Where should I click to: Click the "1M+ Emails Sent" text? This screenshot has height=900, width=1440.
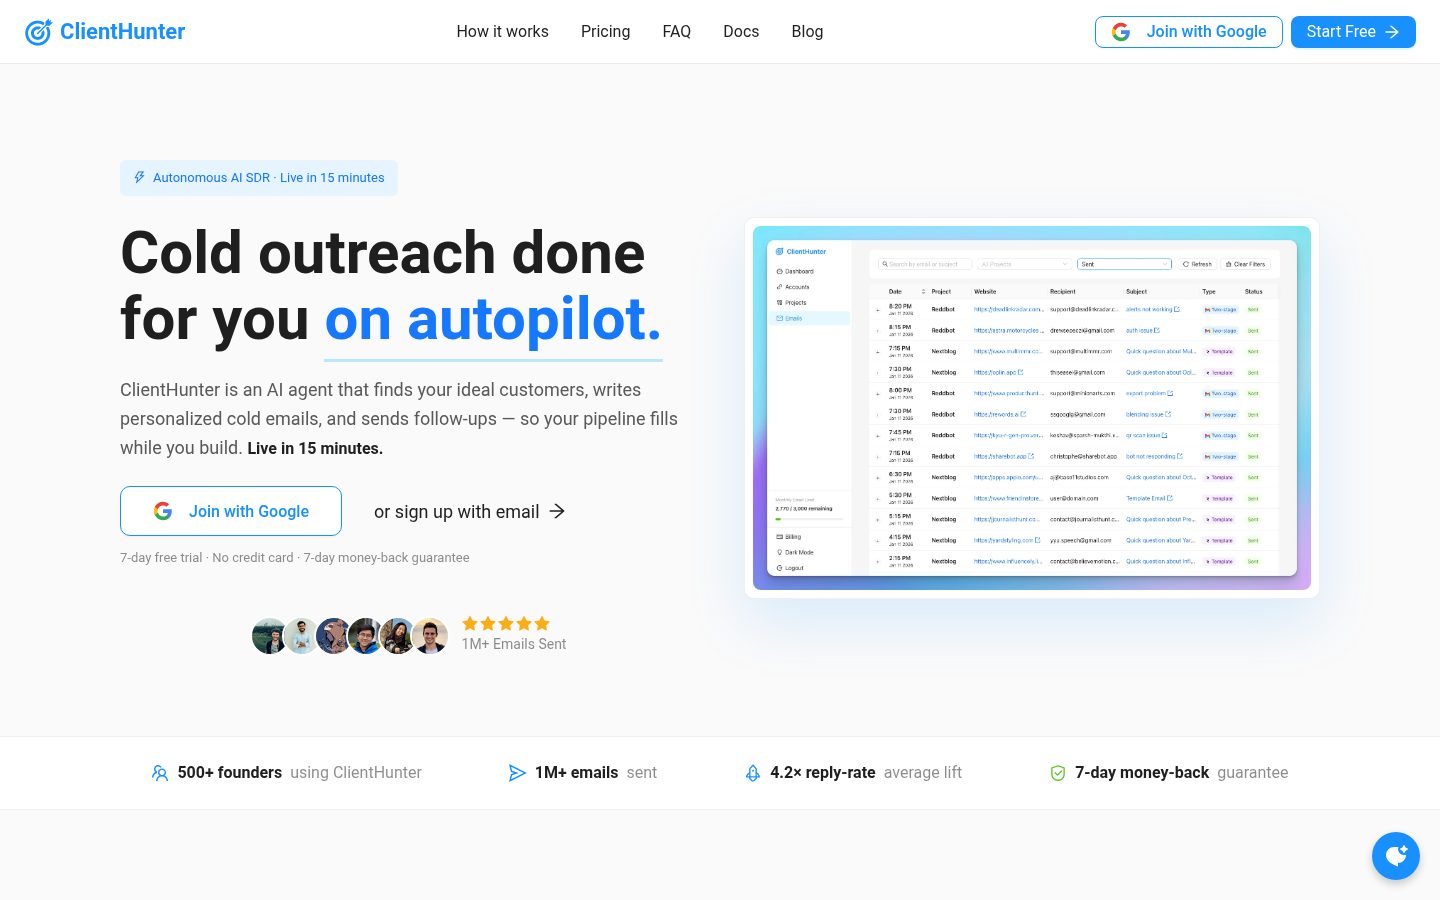click(x=514, y=644)
